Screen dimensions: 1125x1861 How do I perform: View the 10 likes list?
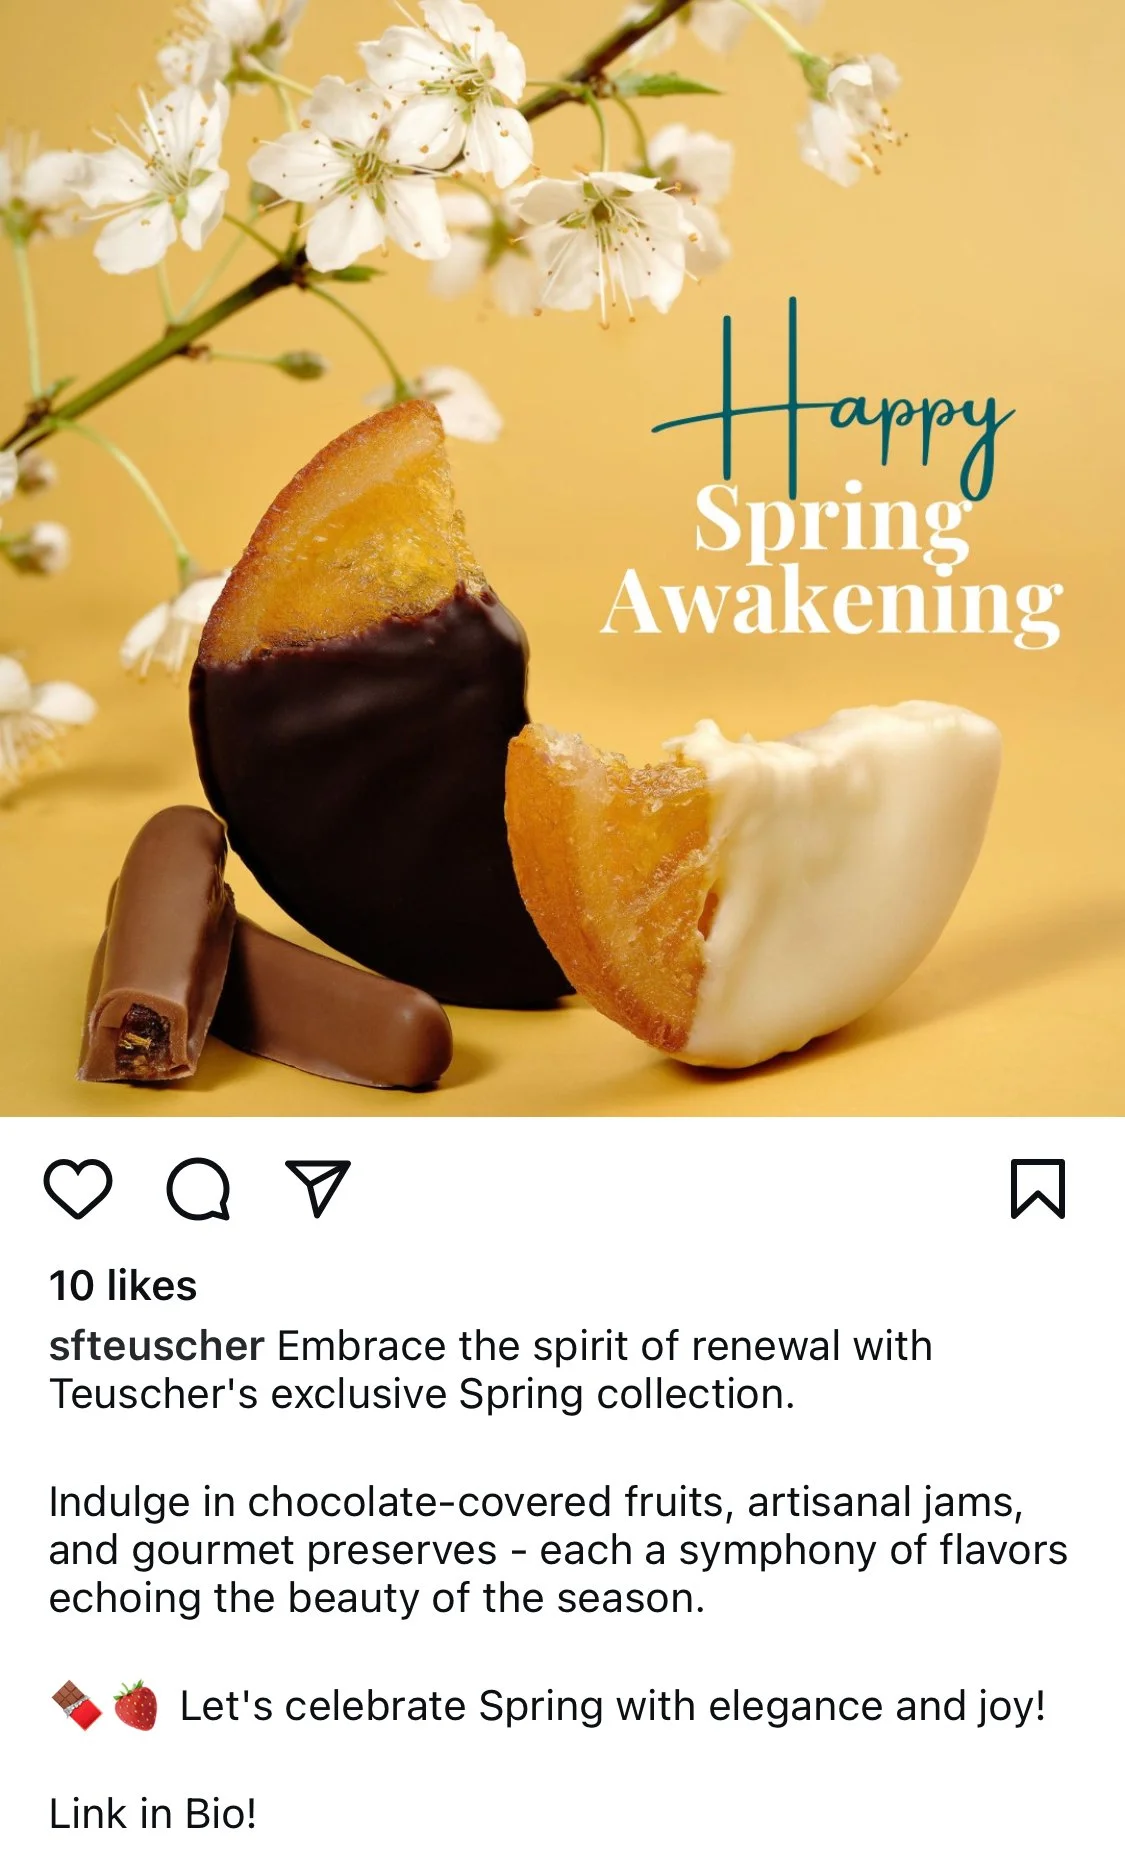click(123, 1286)
